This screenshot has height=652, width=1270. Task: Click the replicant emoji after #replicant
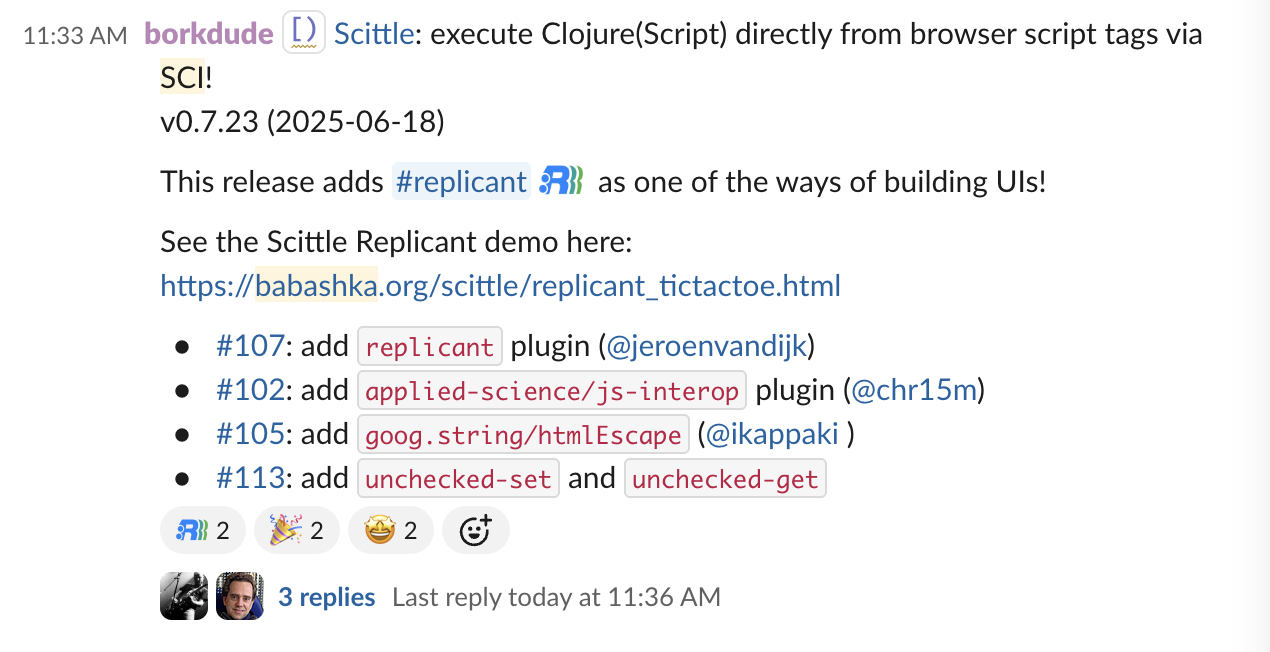(561, 181)
